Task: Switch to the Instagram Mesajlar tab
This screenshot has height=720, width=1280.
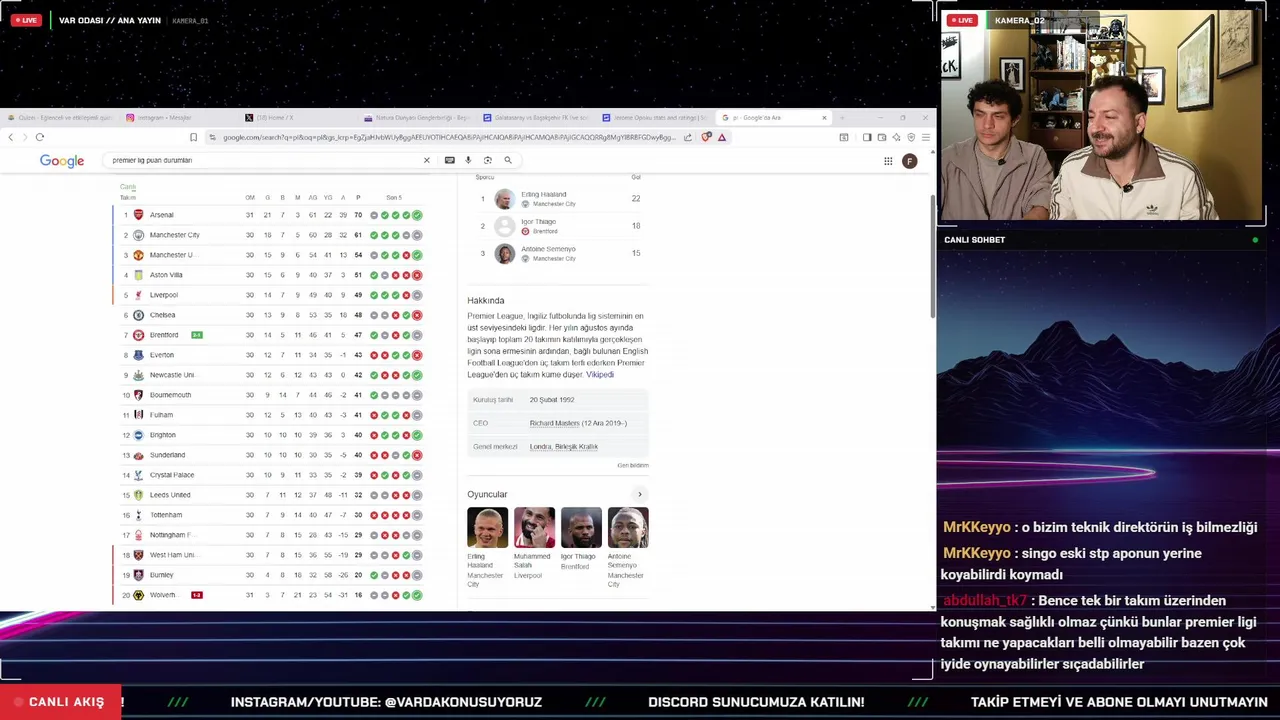Action: 180,118
